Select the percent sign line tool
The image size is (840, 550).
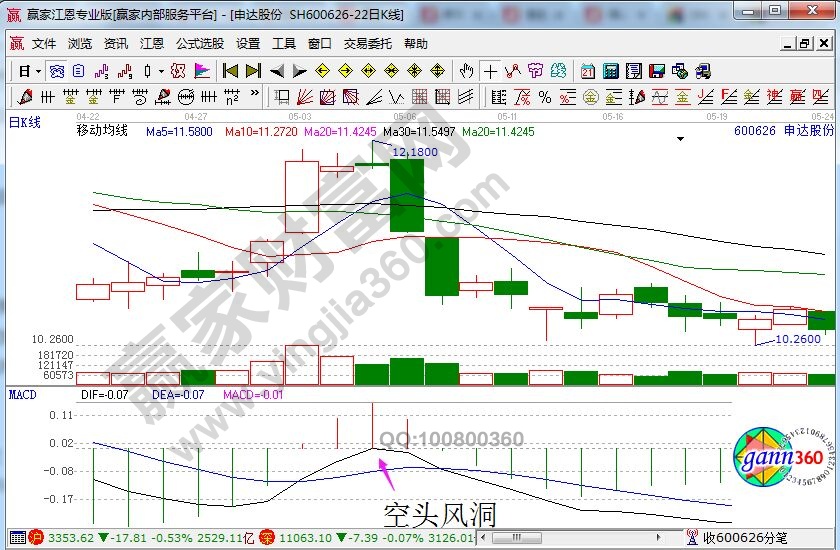click(x=545, y=97)
